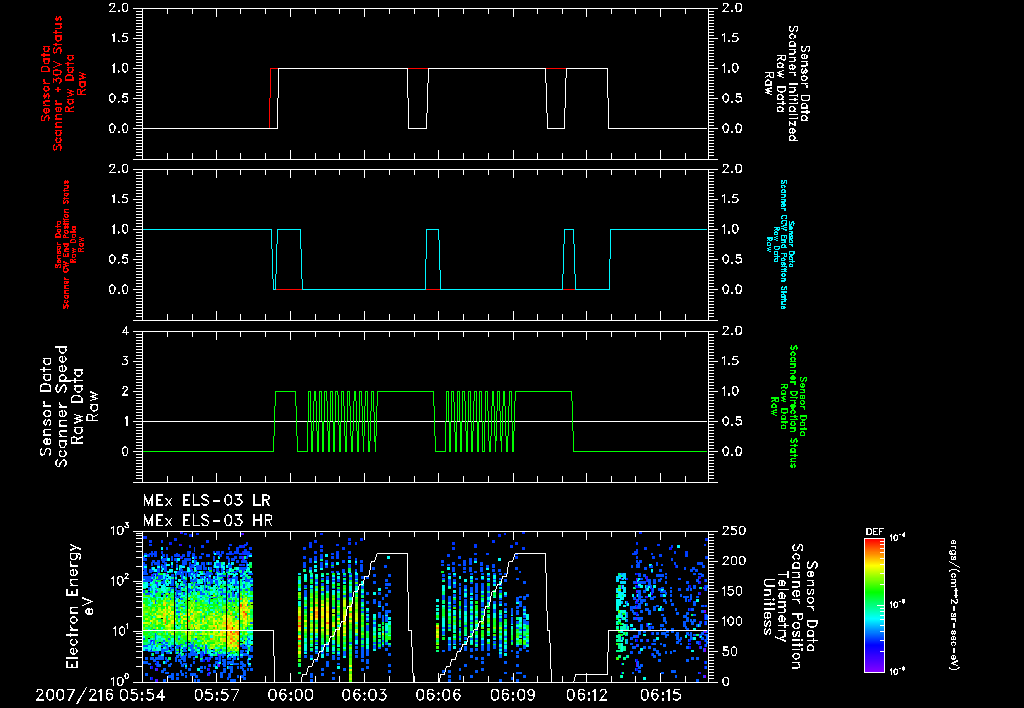Click the "06:15" time axis tick label
Screen dimensions: 1024x708
(x=662, y=695)
